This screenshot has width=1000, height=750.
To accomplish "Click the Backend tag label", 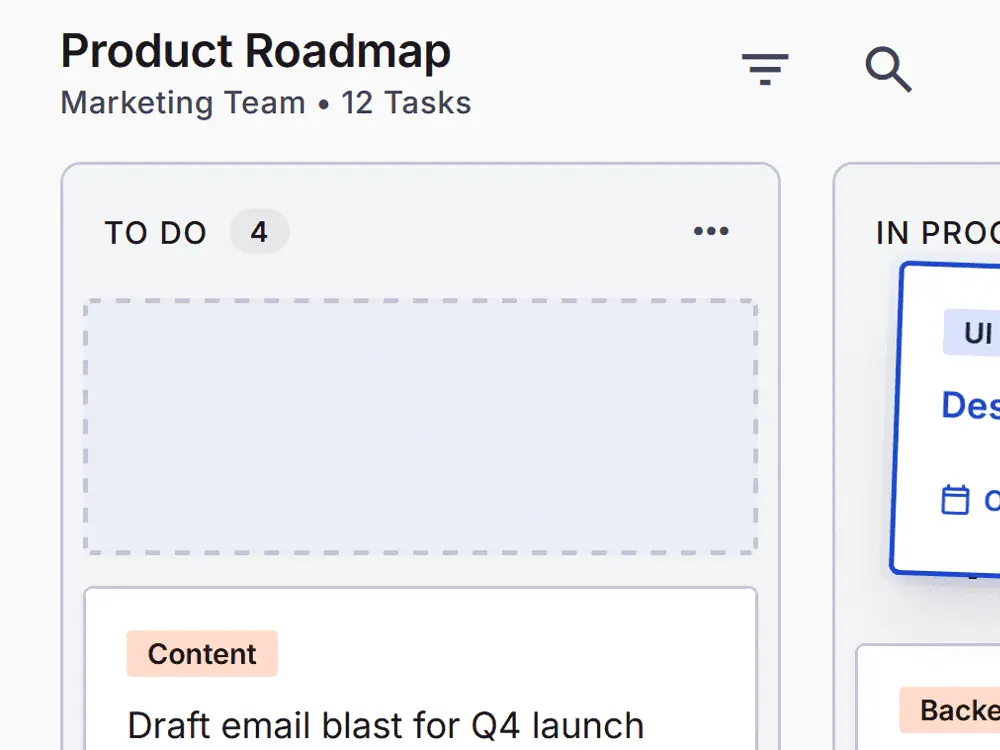I will pyautogui.click(x=950, y=710).
